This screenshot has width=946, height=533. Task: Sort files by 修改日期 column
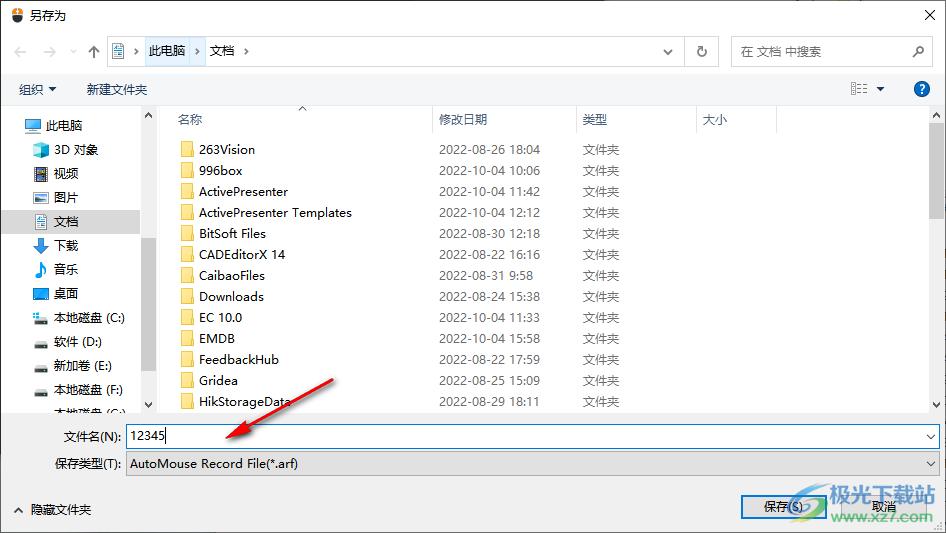pos(463,120)
